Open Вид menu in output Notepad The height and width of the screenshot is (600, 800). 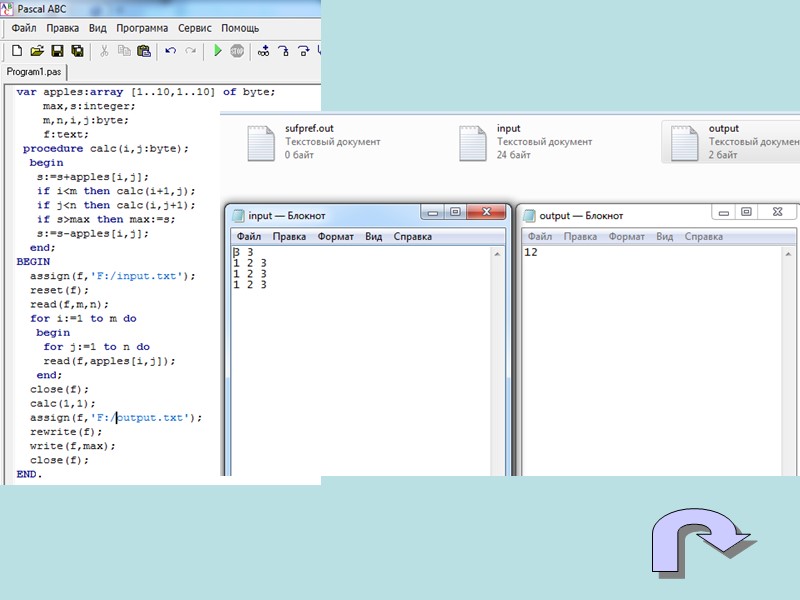664,237
